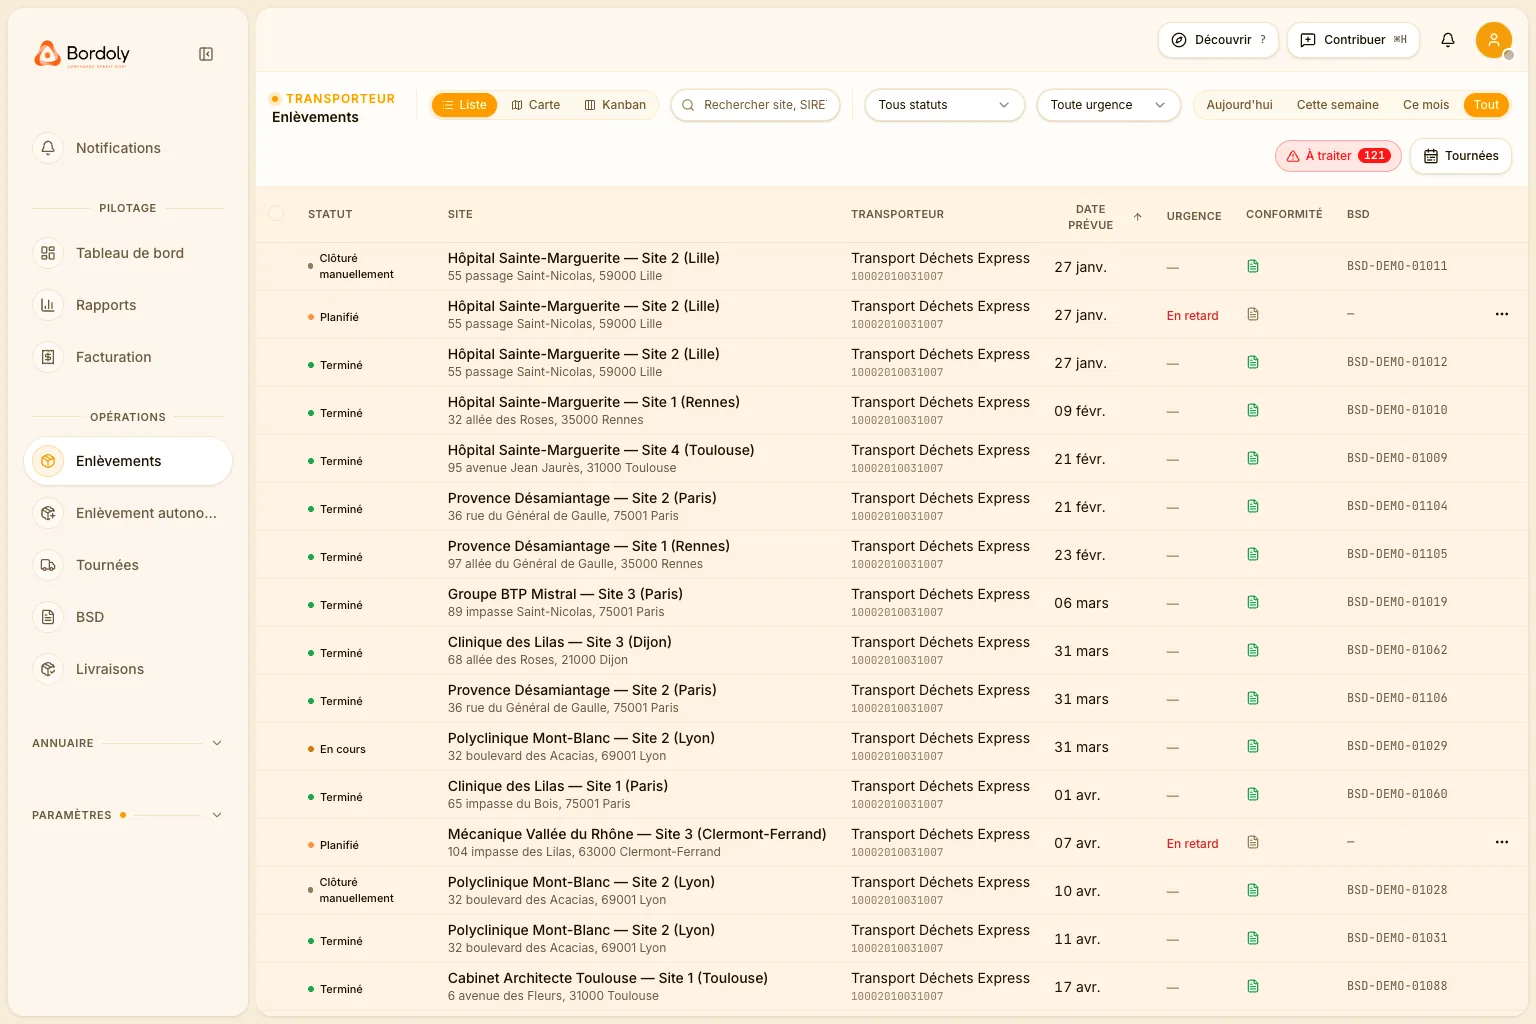Viewport: 1536px width, 1024px height.
Task: Click grey conformity icon on 07 avr. Planifié row
Action: [x=1253, y=842]
